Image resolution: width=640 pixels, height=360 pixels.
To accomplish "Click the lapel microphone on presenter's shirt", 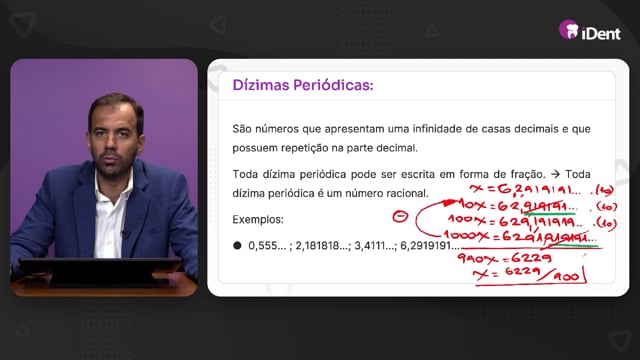I will click(126, 233).
